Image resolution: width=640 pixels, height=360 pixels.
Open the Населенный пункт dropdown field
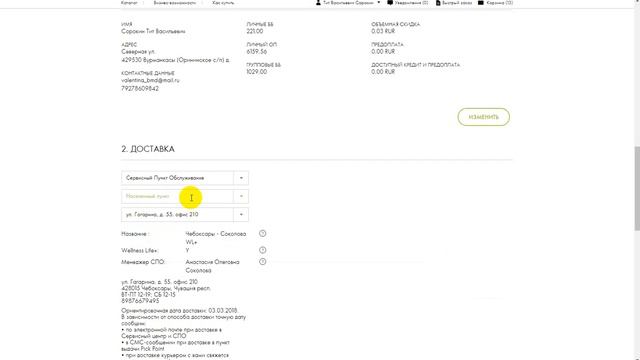184,196
